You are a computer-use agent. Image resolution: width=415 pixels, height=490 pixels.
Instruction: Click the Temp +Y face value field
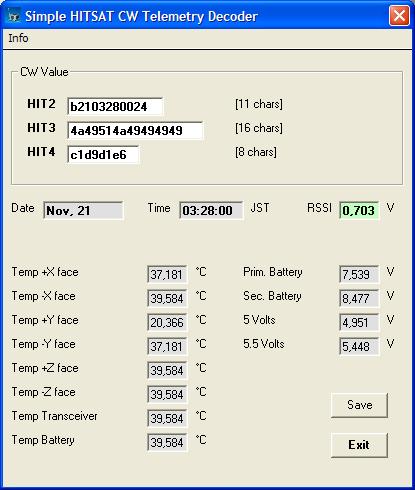[x=167, y=322]
